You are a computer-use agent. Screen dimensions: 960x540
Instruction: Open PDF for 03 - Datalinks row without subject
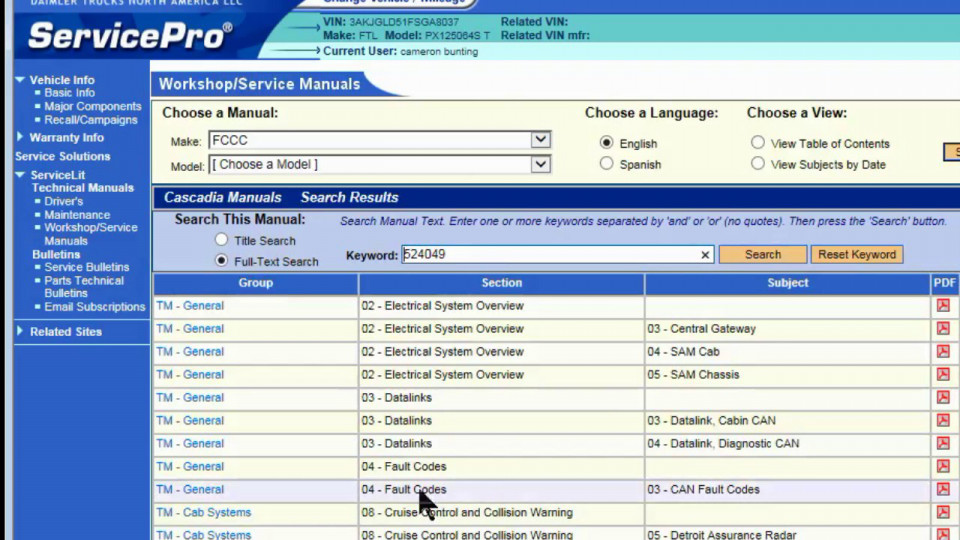(943, 397)
